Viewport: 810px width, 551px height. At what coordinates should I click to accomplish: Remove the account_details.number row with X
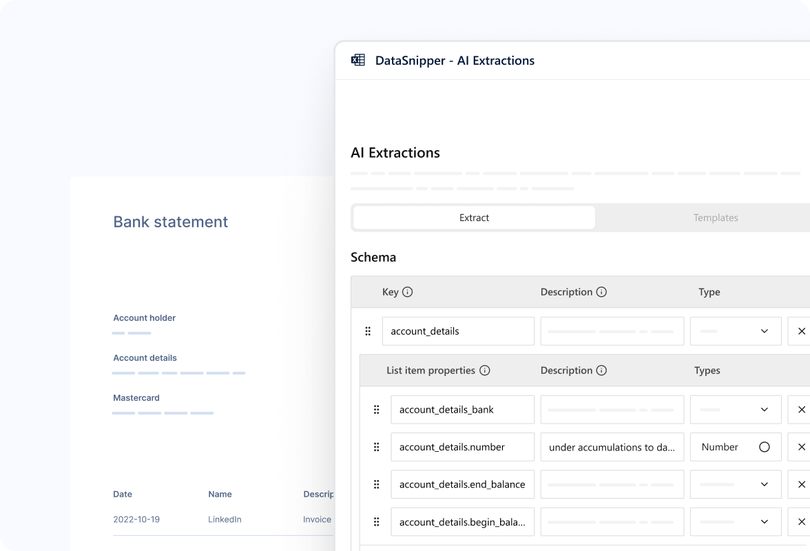coord(801,447)
